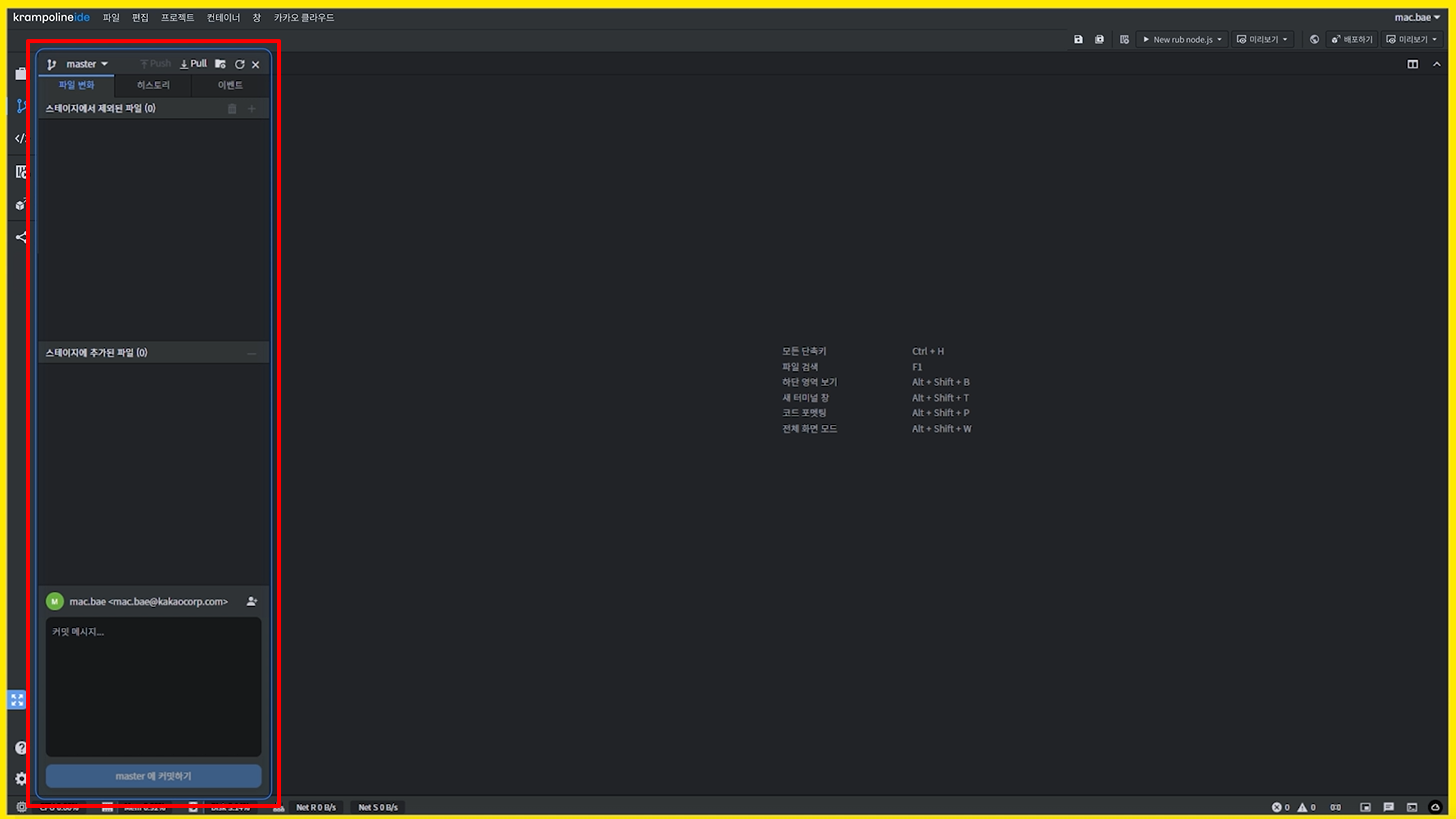Click the 배포하기 deploy button
The height and width of the screenshot is (819, 1456).
[1352, 40]
